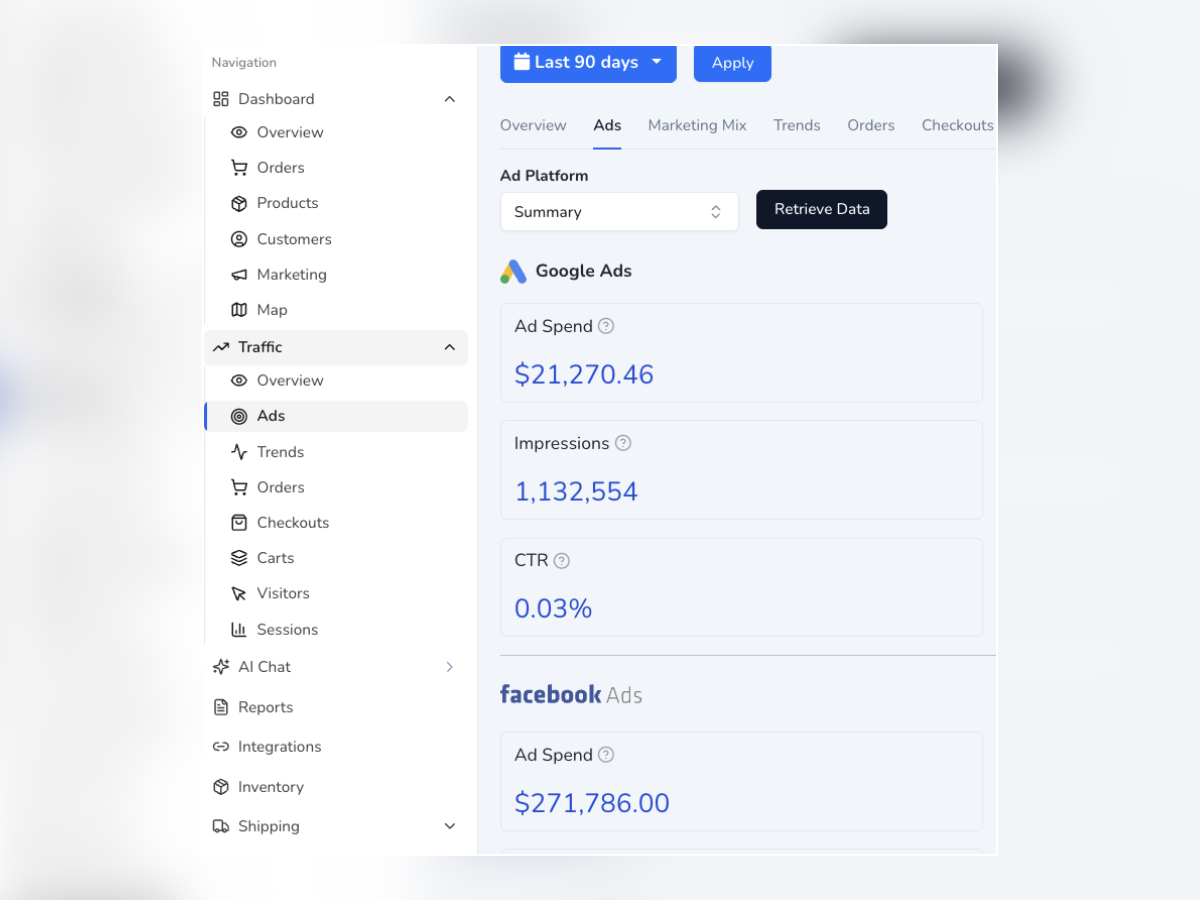Viewport: 1200px width, 900px height.
Task: Click the layers icon beside Carts
Action: 239,558
